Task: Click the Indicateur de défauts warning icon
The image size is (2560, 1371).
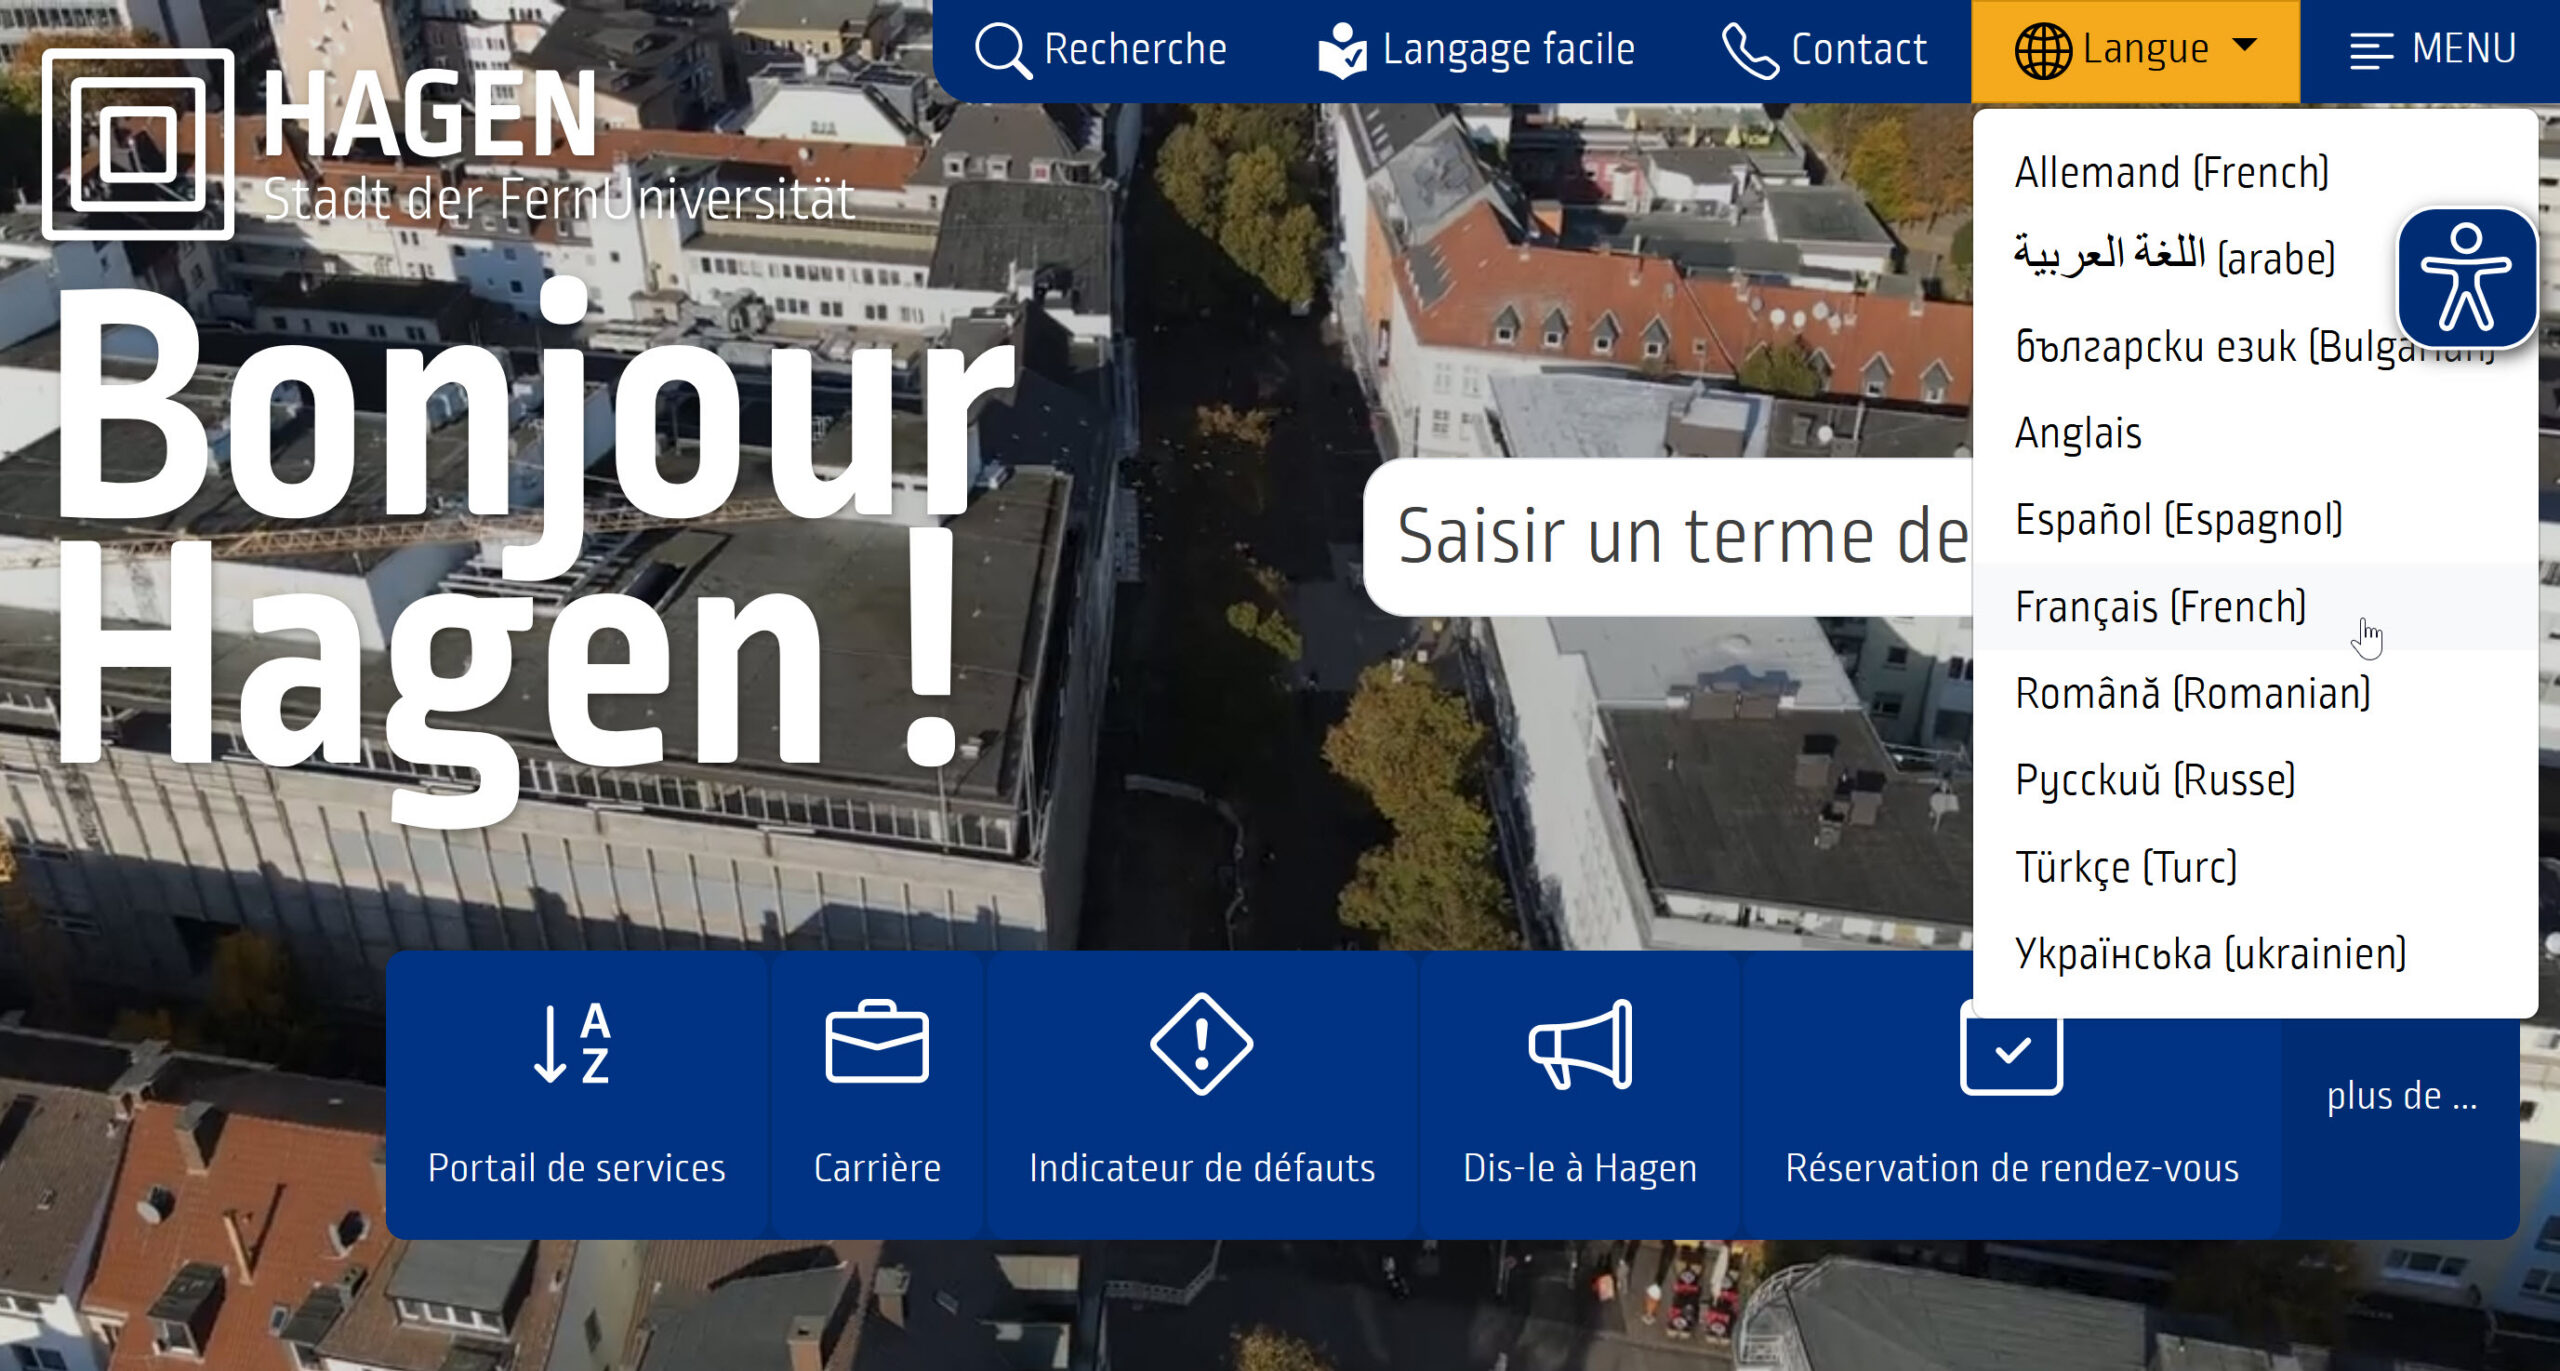Action: pos(1201,1050)
